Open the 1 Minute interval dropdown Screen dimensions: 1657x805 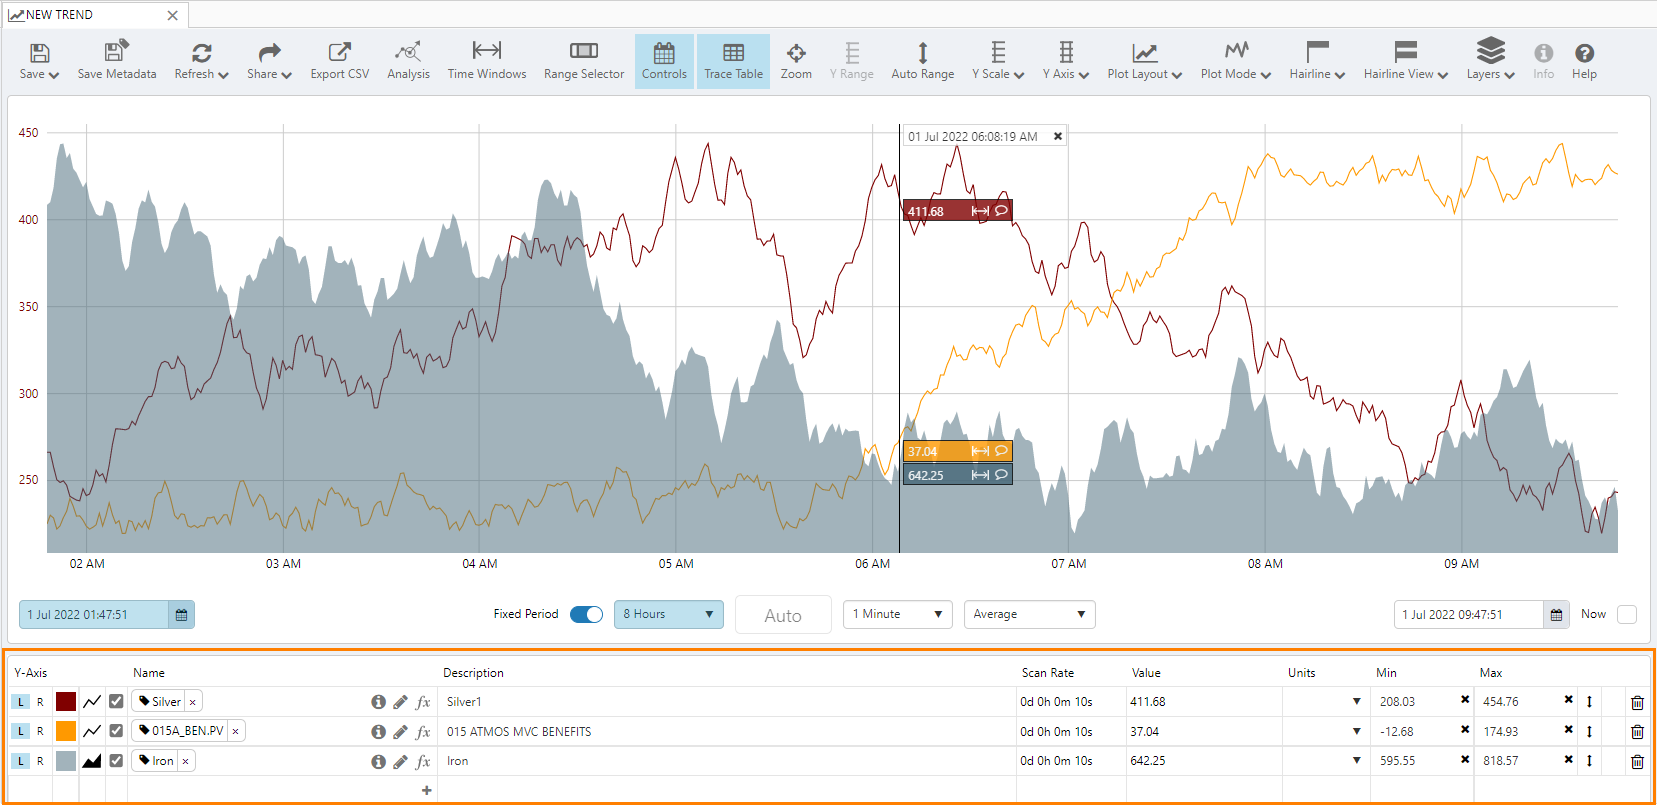pos(897,614)
